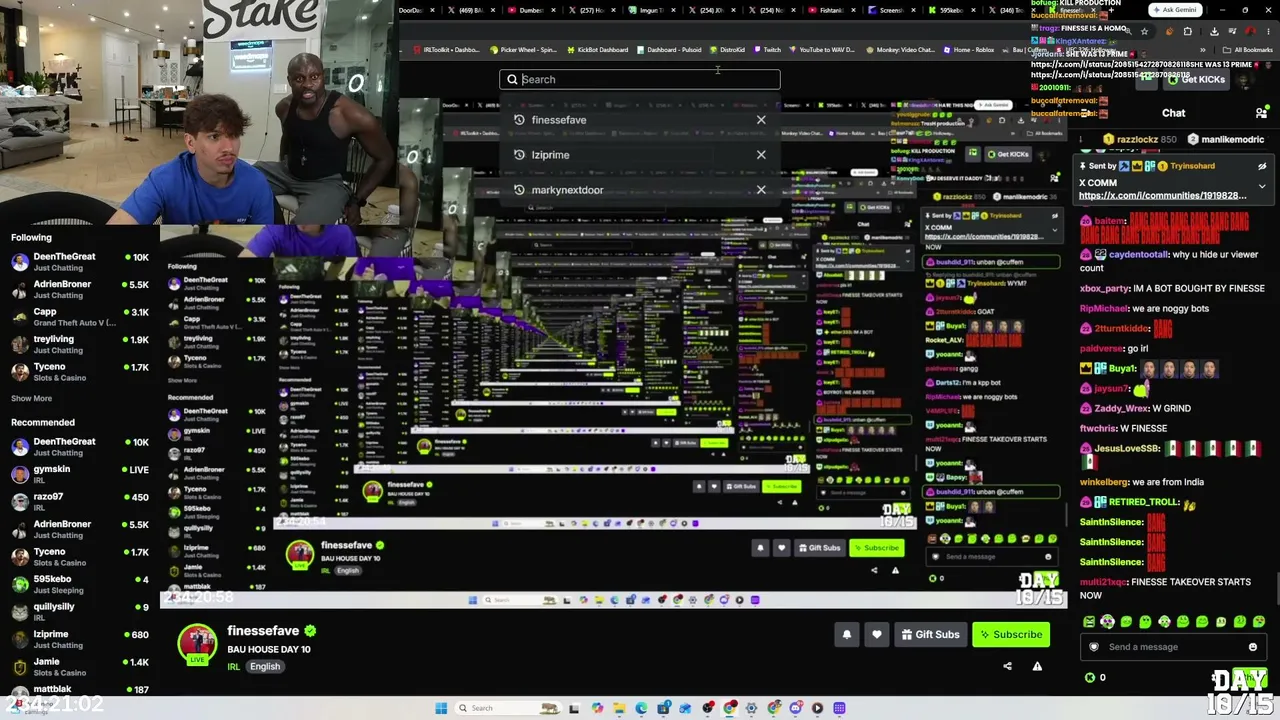
Task: Open All Bookmarks folder
Action: (1248, 50)
